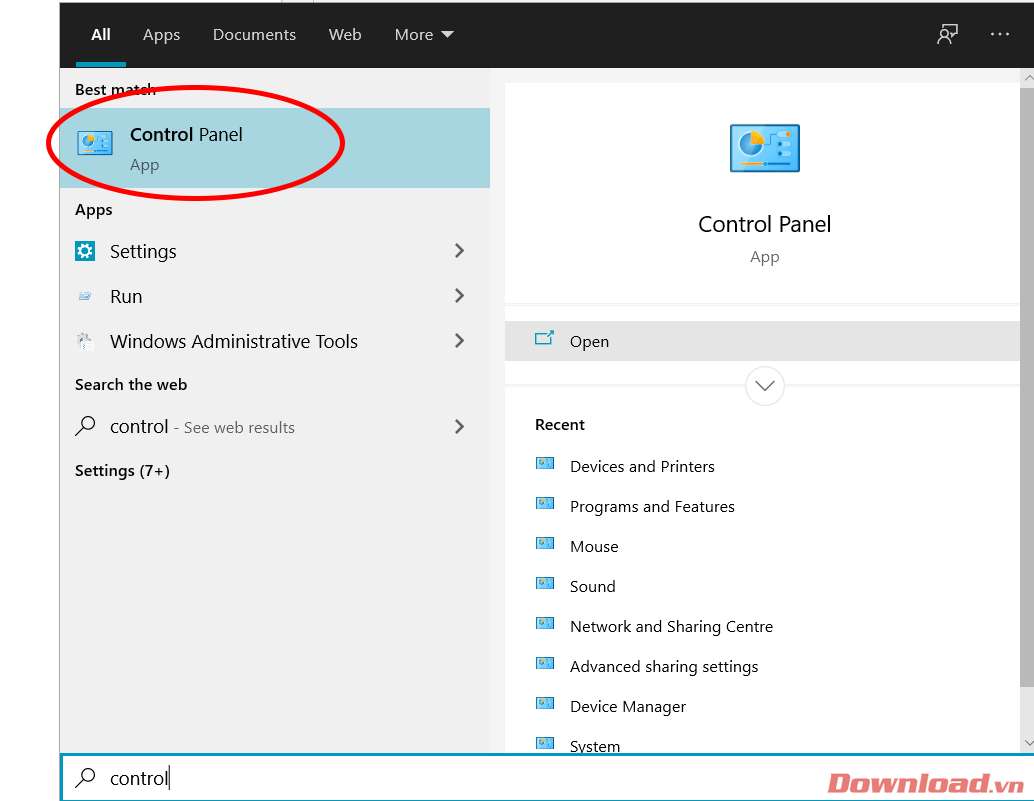Click the scrollbar down arrow
This screenshot has width=1034, height=801.
pos(1027,743)
